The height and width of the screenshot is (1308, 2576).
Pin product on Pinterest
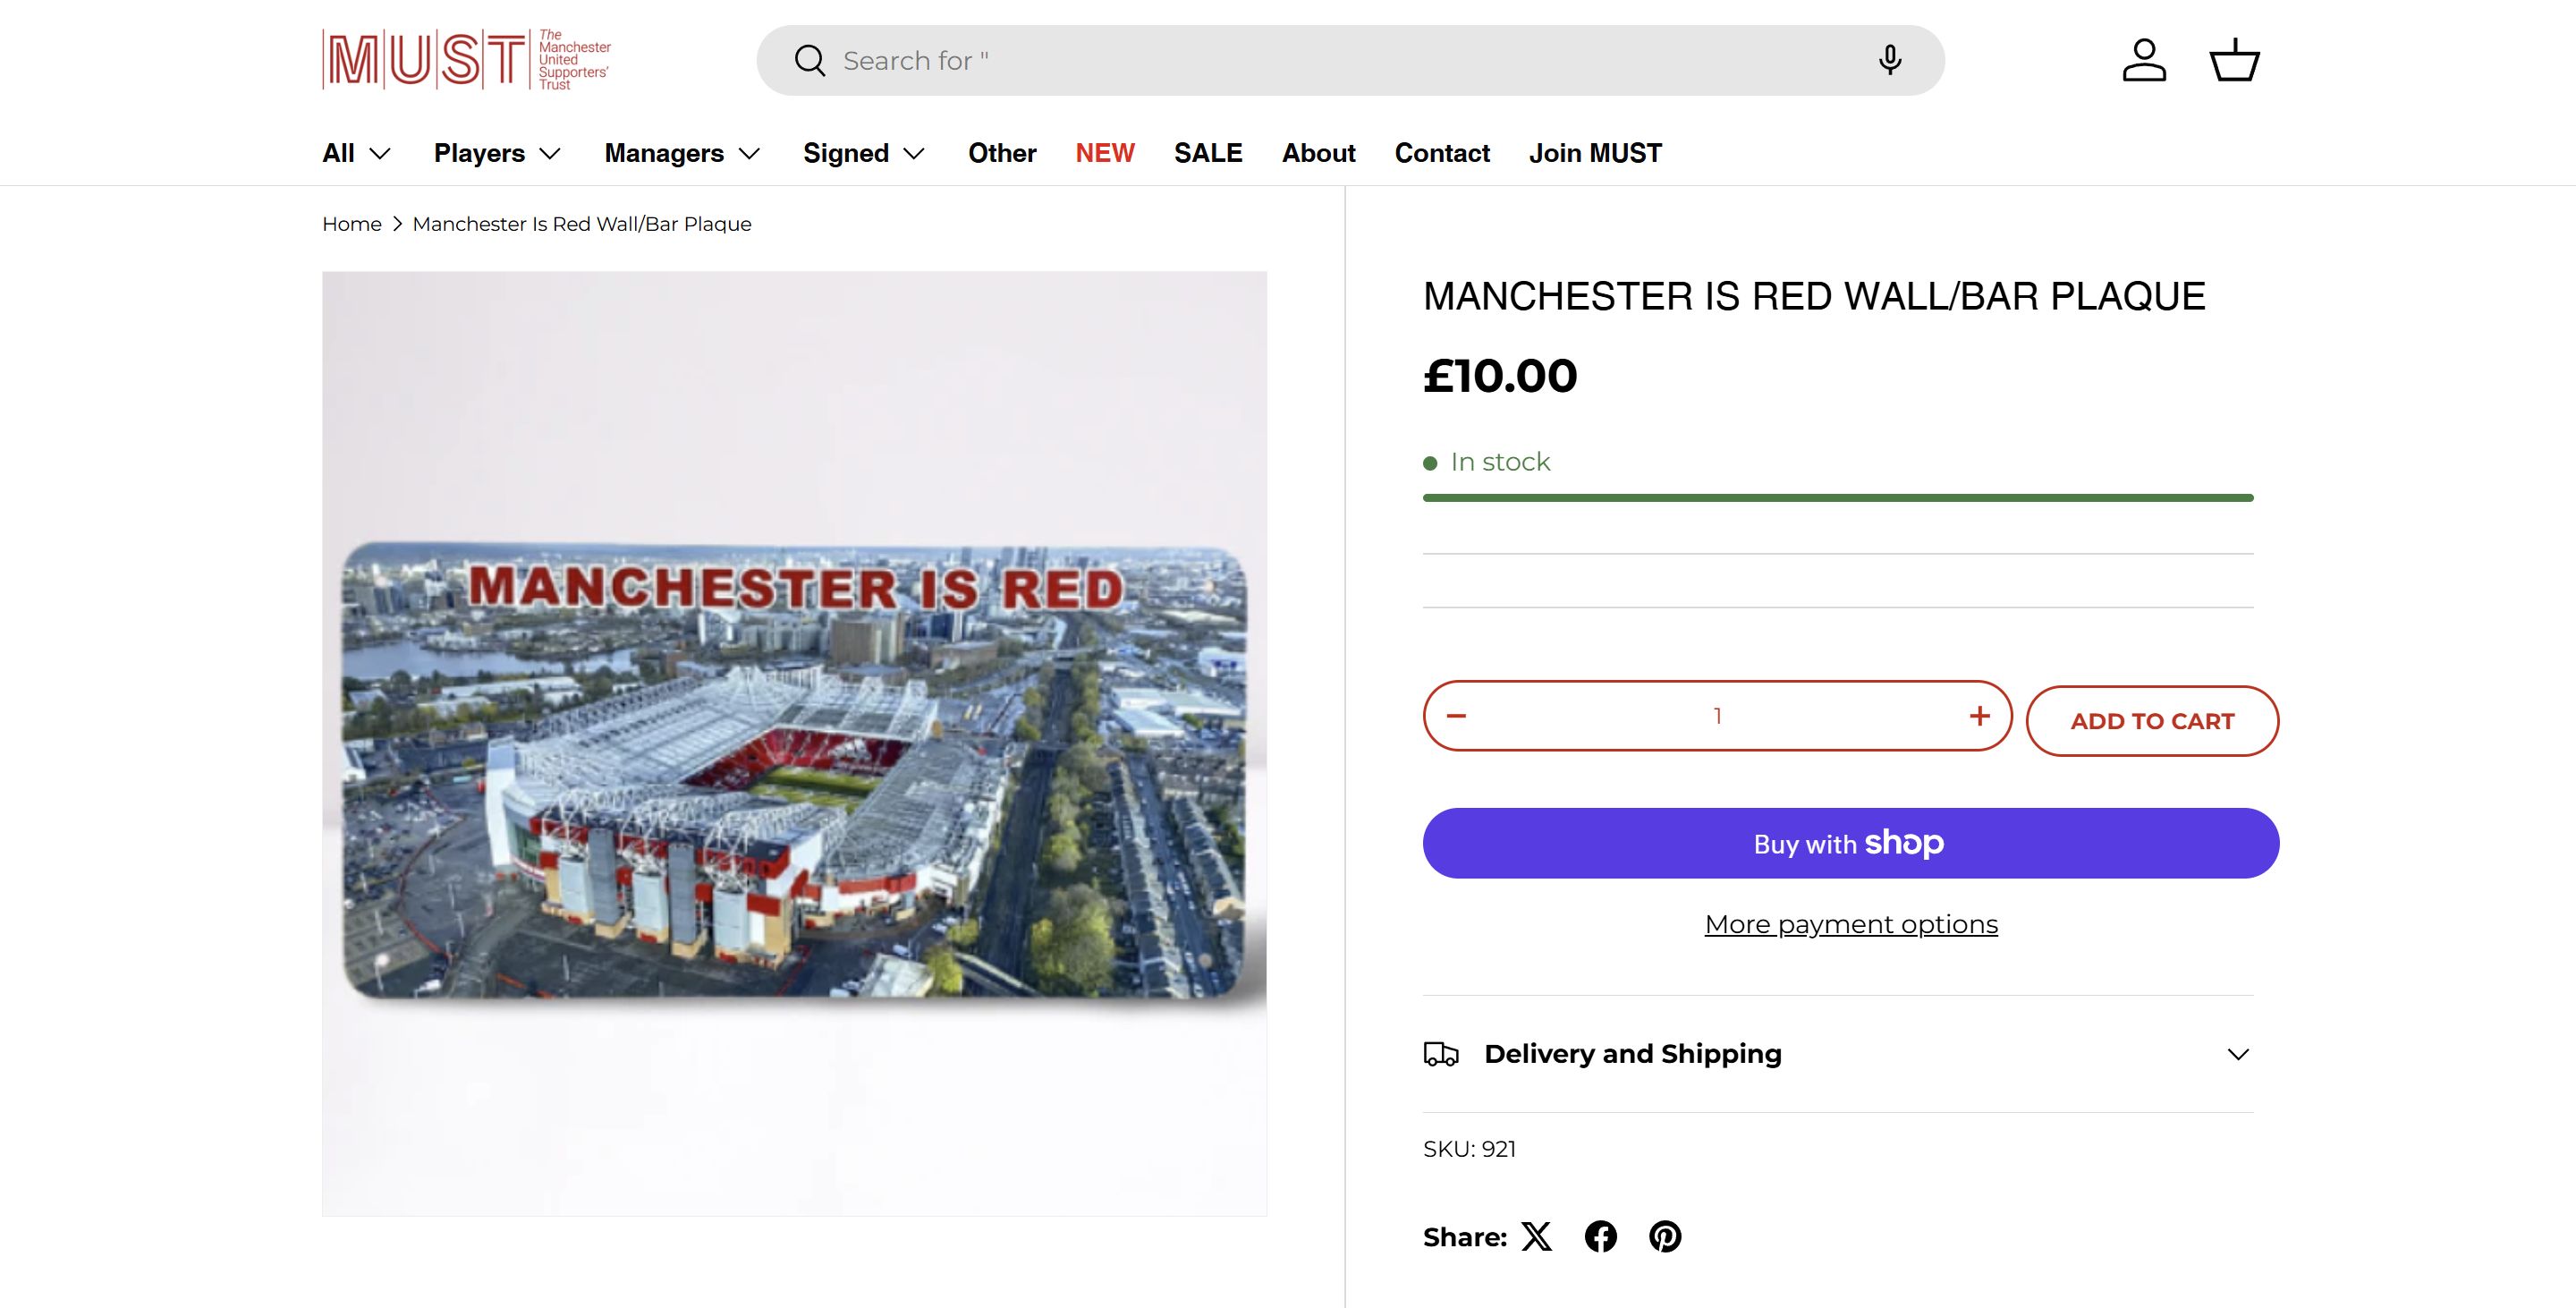[x=1664, y=1237]
